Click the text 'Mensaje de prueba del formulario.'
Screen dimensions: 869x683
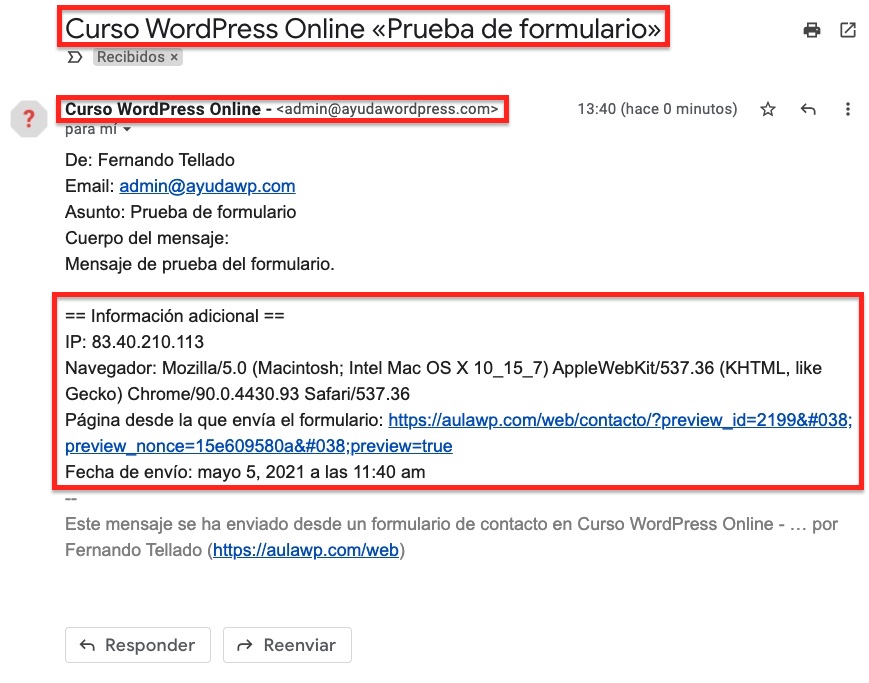[x=200, y=264]
